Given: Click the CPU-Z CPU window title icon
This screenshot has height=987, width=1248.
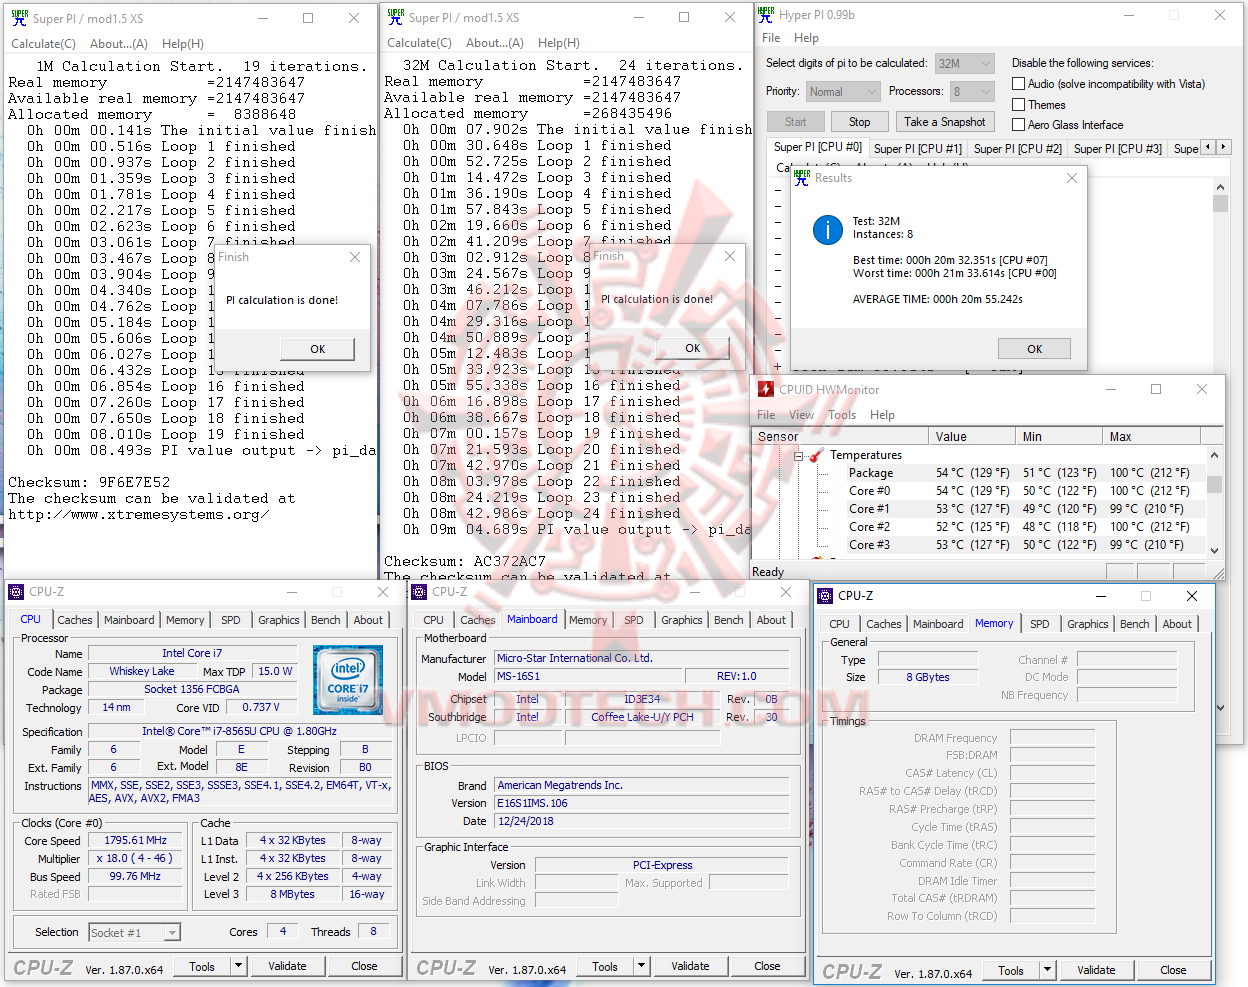Looking at the screenshot, I should pos(16,591).
